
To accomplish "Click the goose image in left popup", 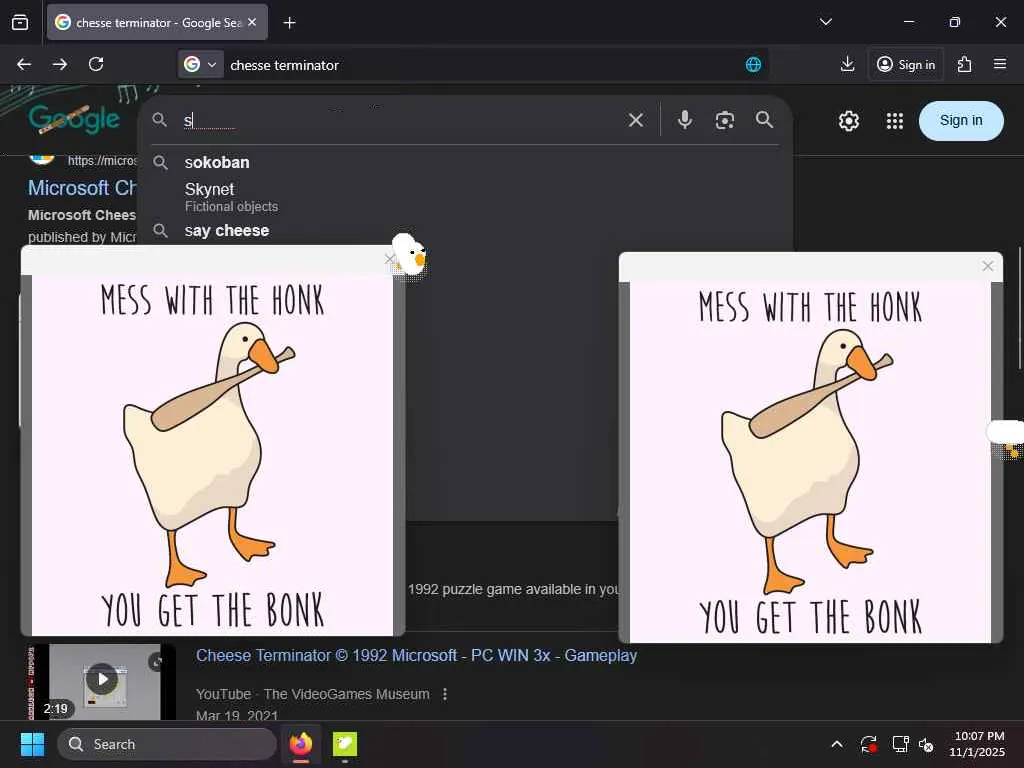I will [x=212, y=455].
